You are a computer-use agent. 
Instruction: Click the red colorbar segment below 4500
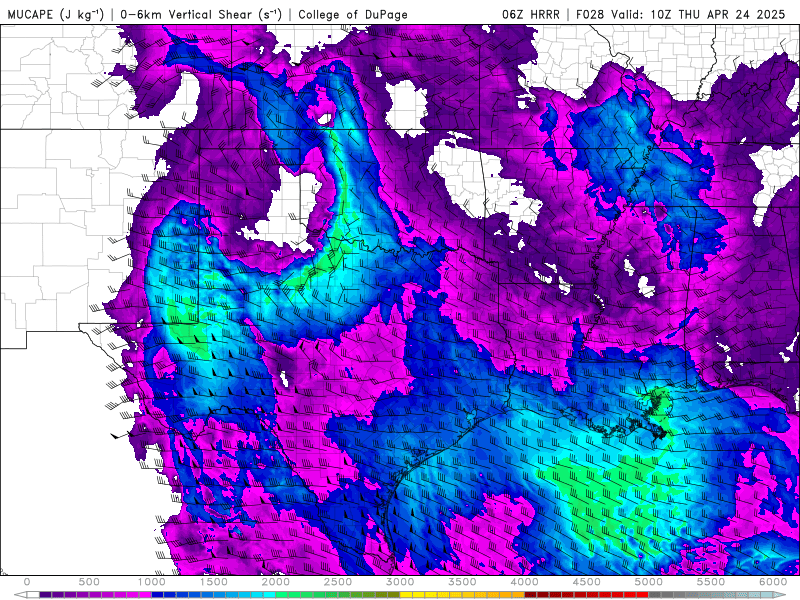click(593, 595)
